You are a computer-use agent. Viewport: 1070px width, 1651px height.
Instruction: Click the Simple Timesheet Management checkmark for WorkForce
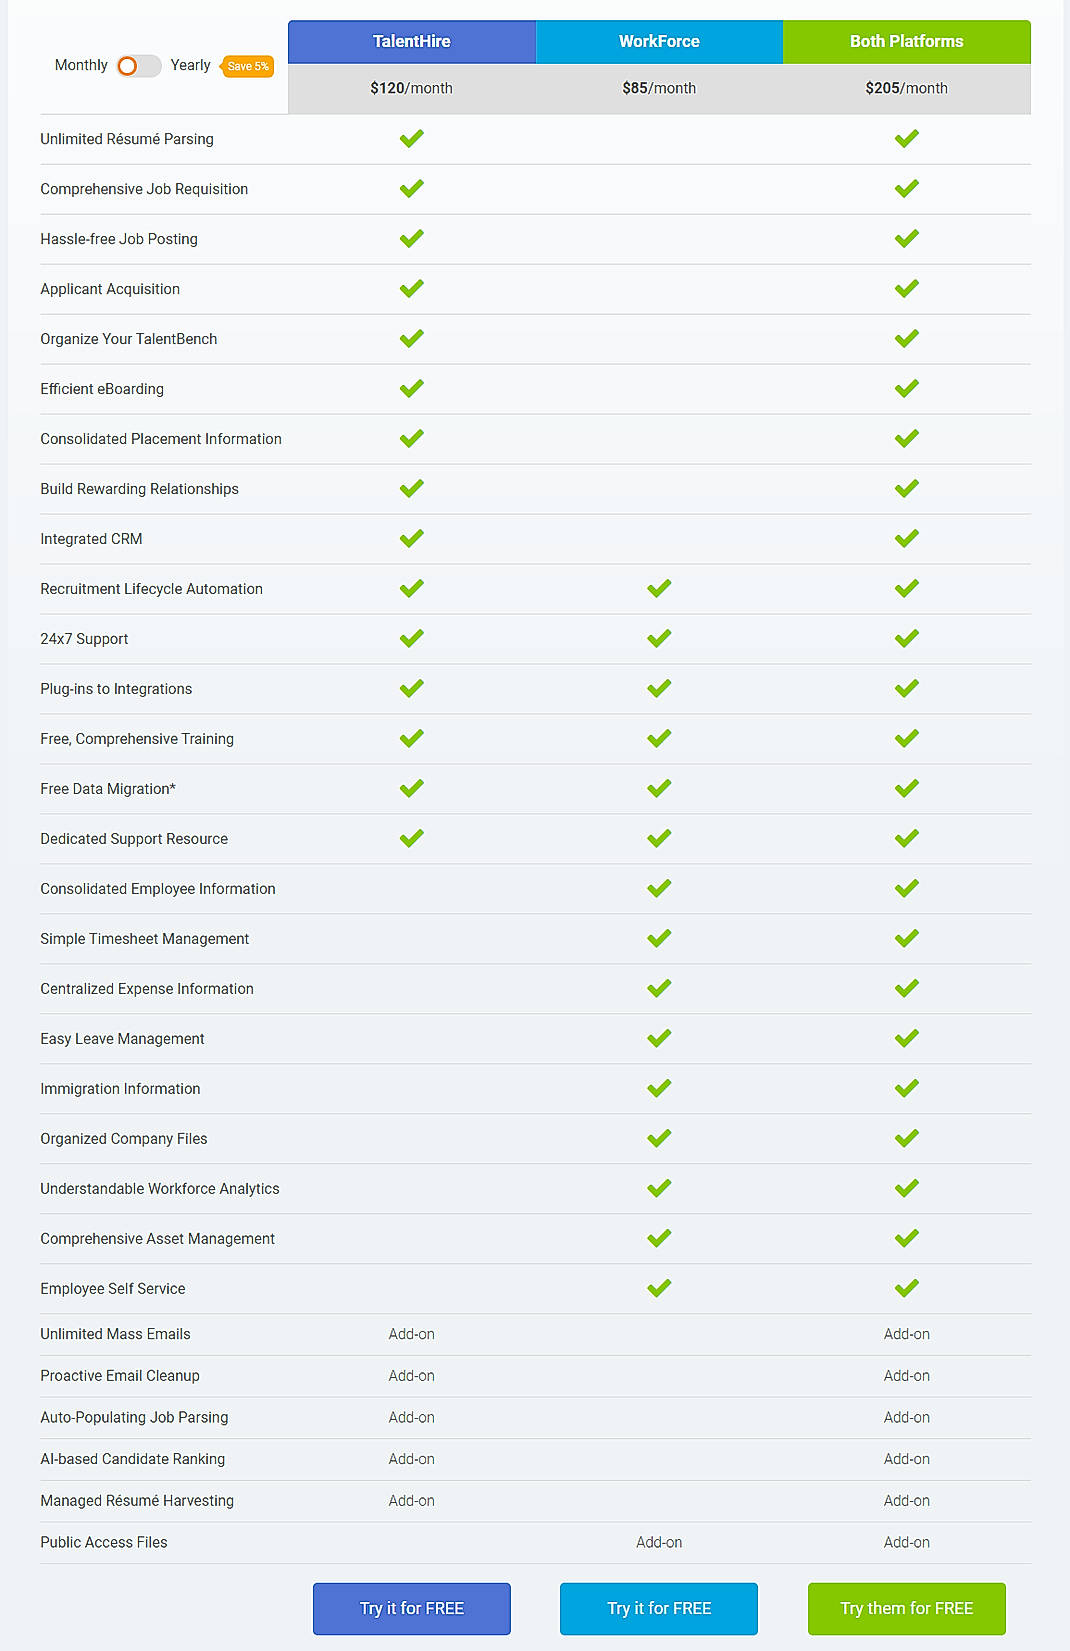coord(658,938)
